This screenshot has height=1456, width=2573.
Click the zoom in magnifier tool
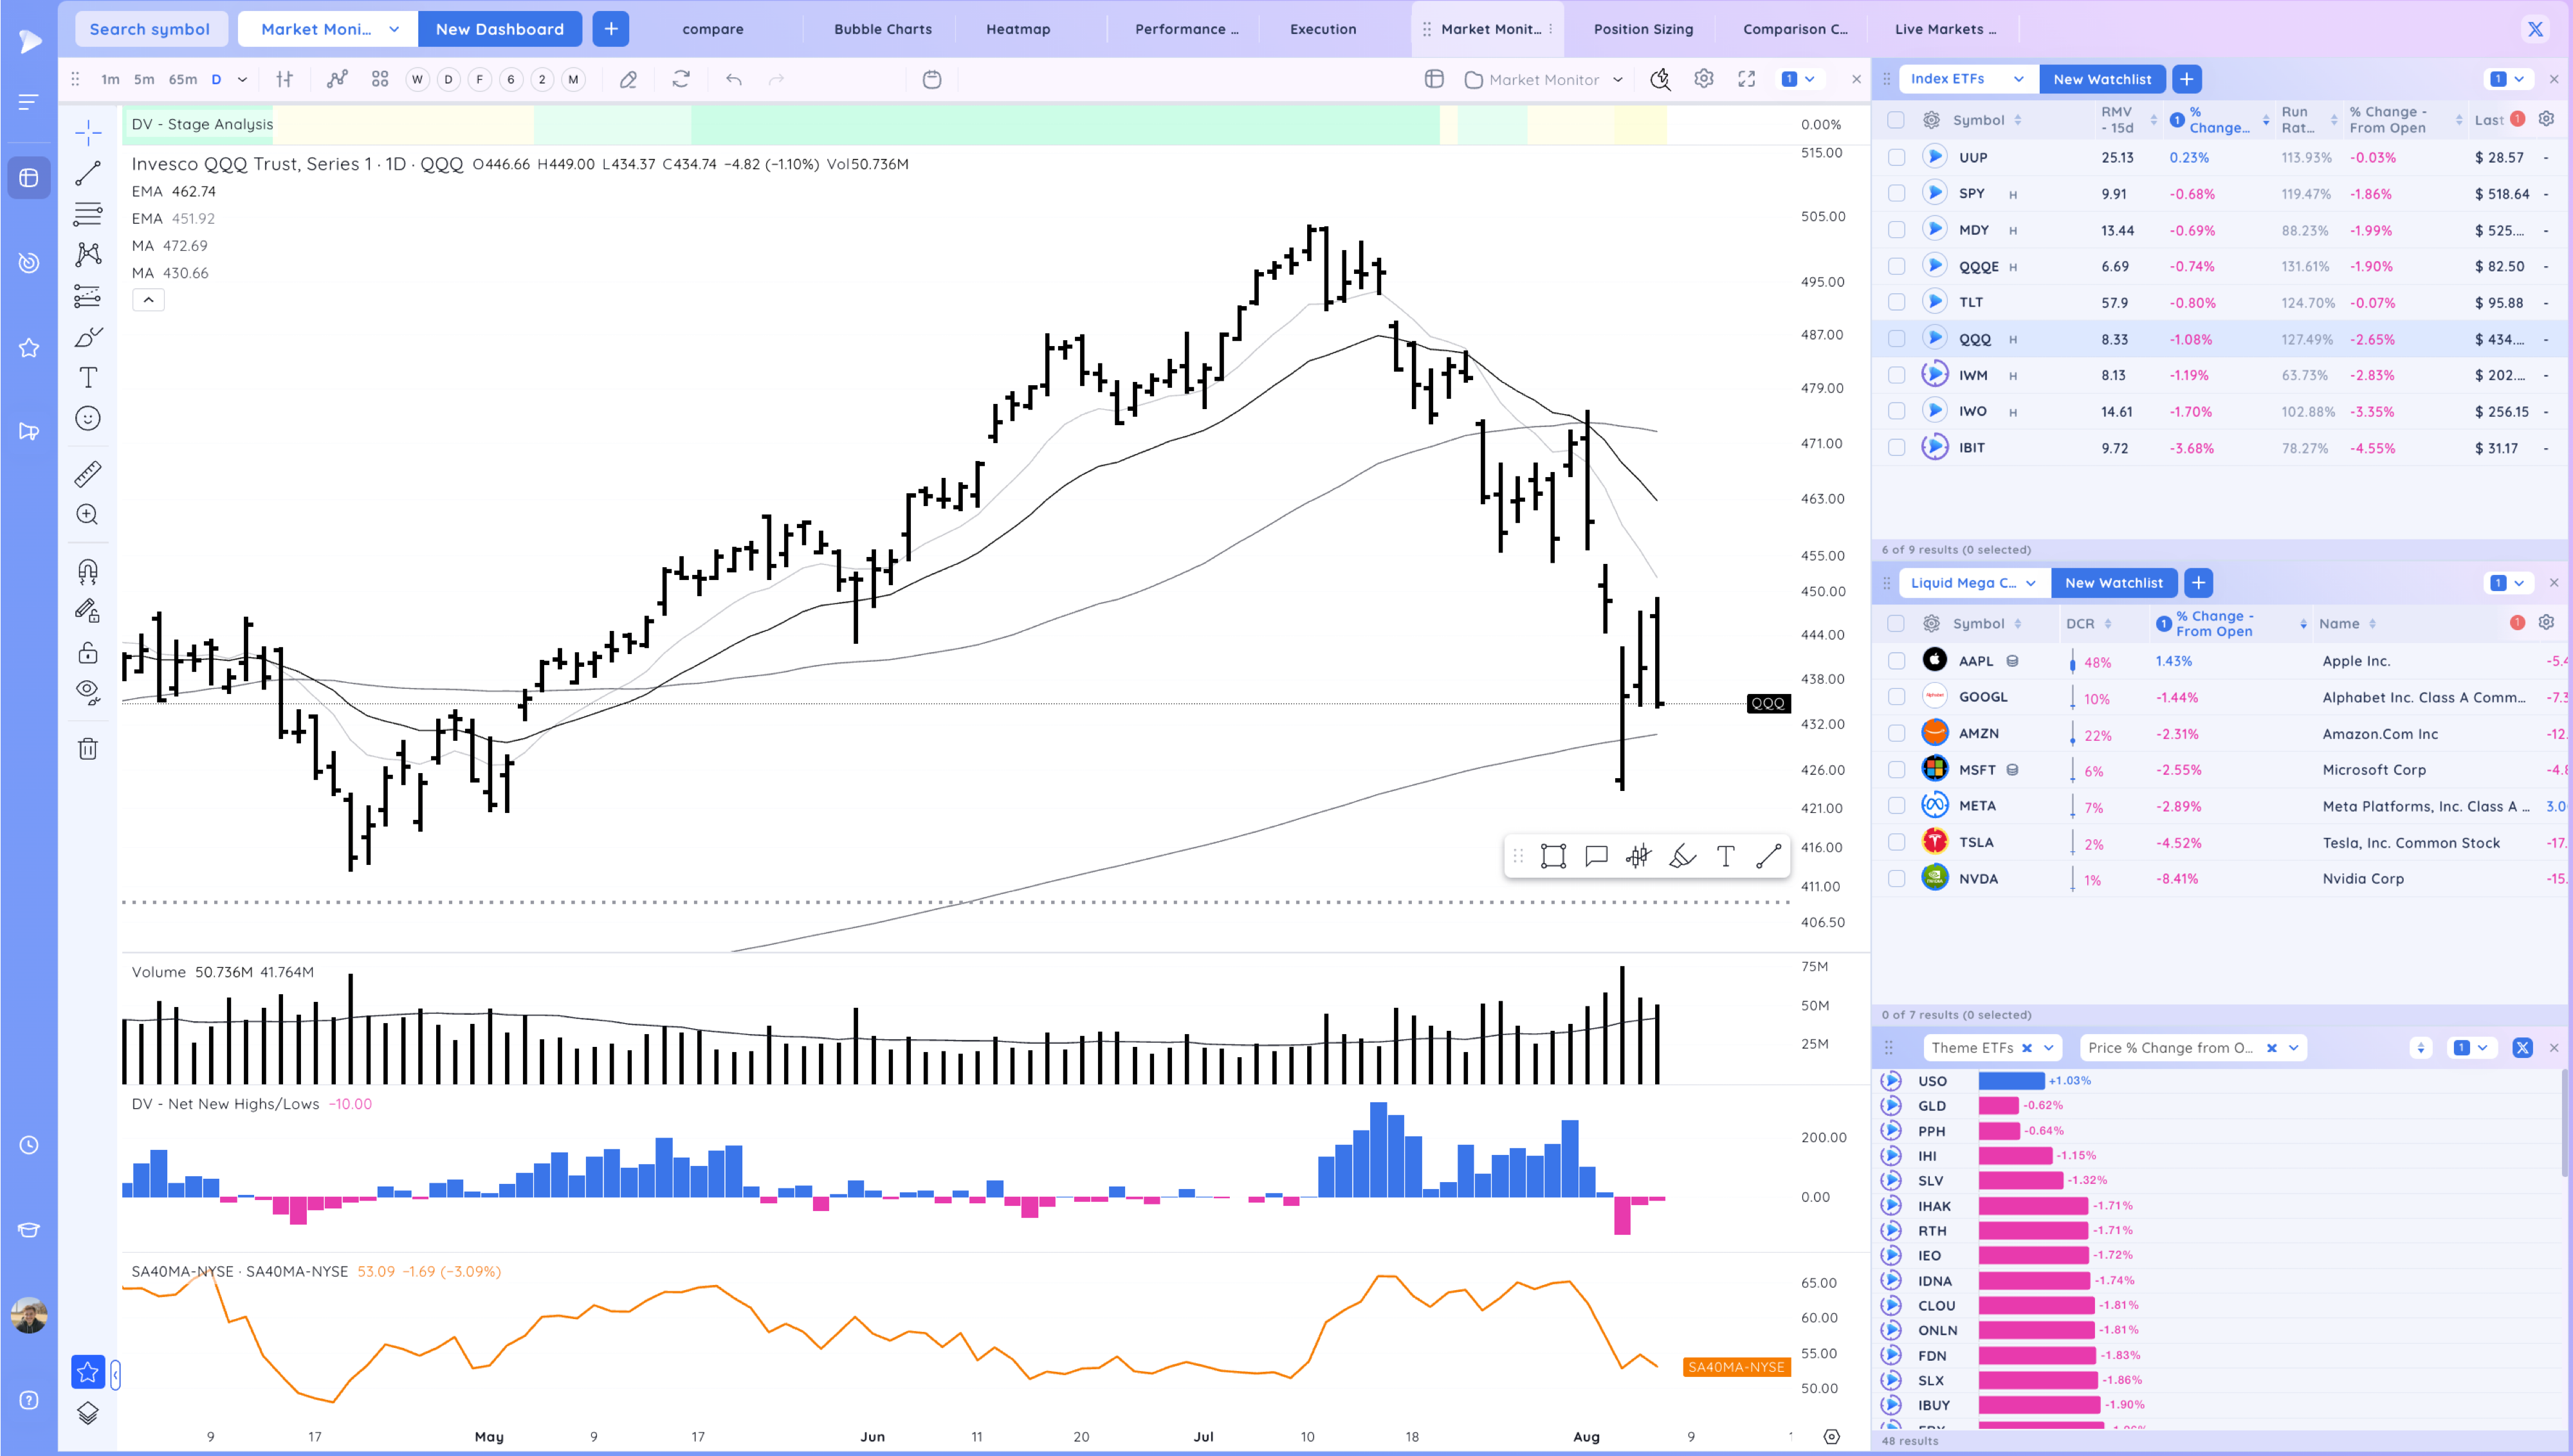click(88, 514)
